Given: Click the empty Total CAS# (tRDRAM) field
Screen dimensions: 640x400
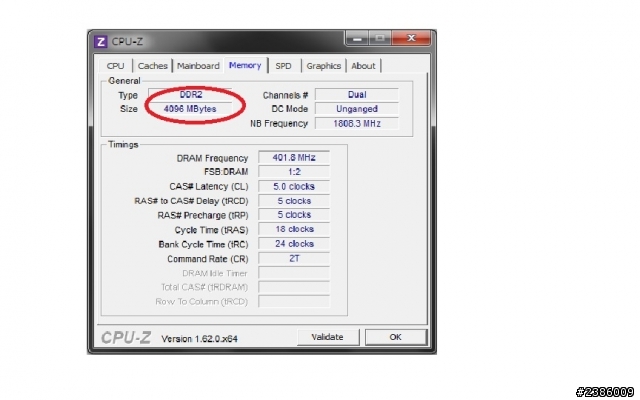Looking at the screenshot, I should 294,287.
